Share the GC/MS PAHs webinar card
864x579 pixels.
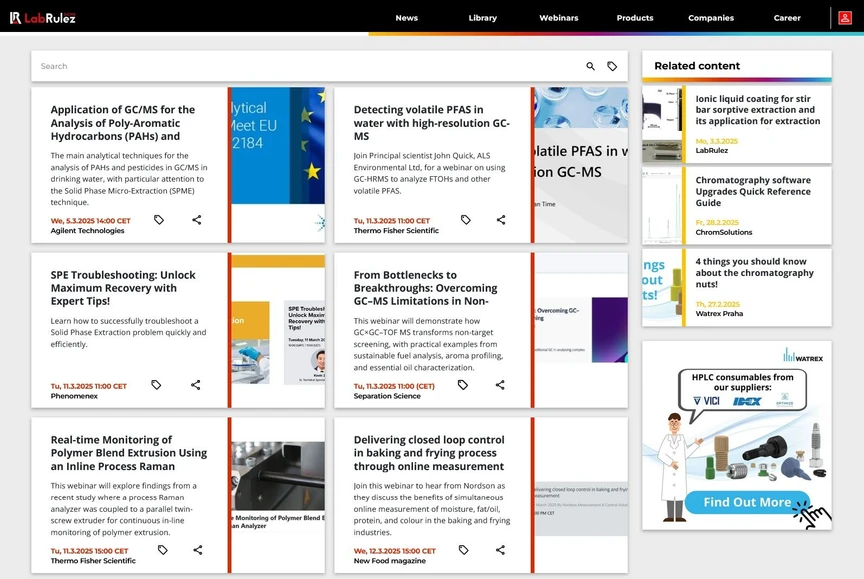pyautogui.click(x=197, y=220)
